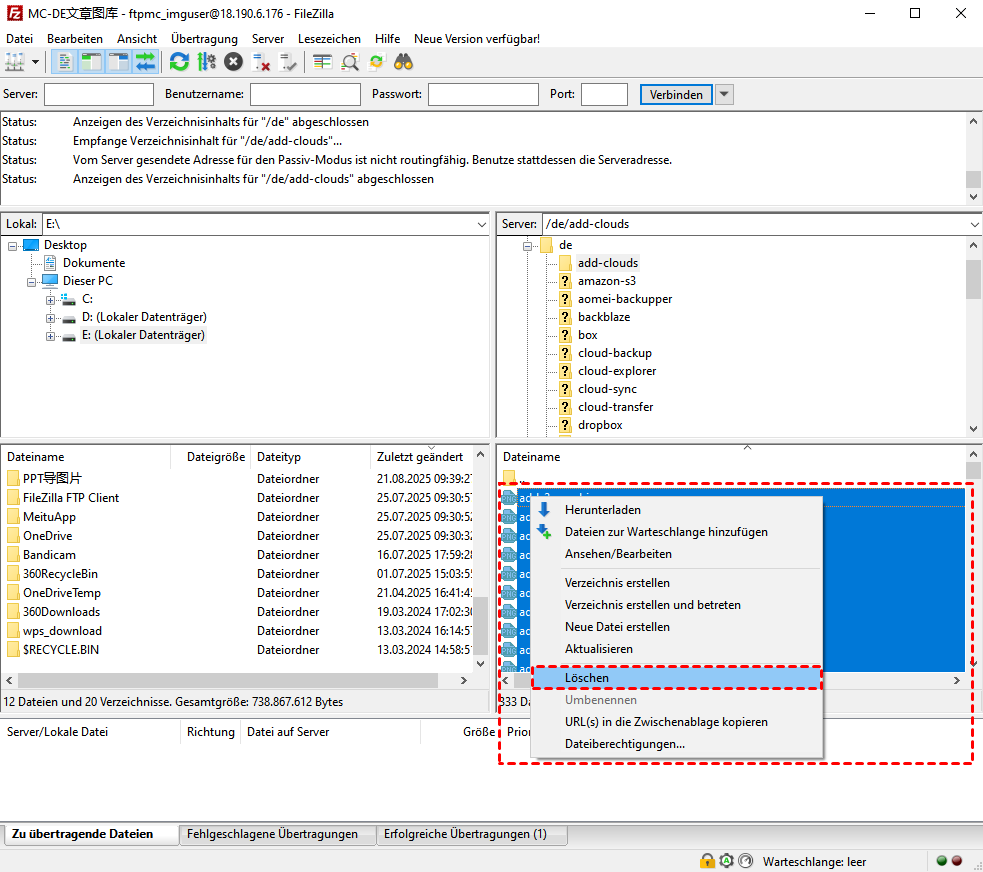Cancel current operation with X icon
Viewport: 983px width, 872px height.
(233, 62)
